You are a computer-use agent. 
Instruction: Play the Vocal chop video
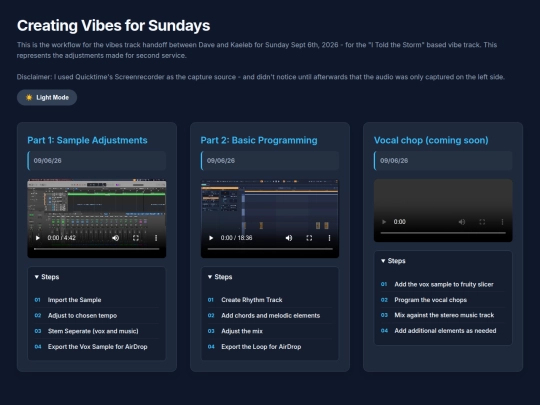[384, 222]
